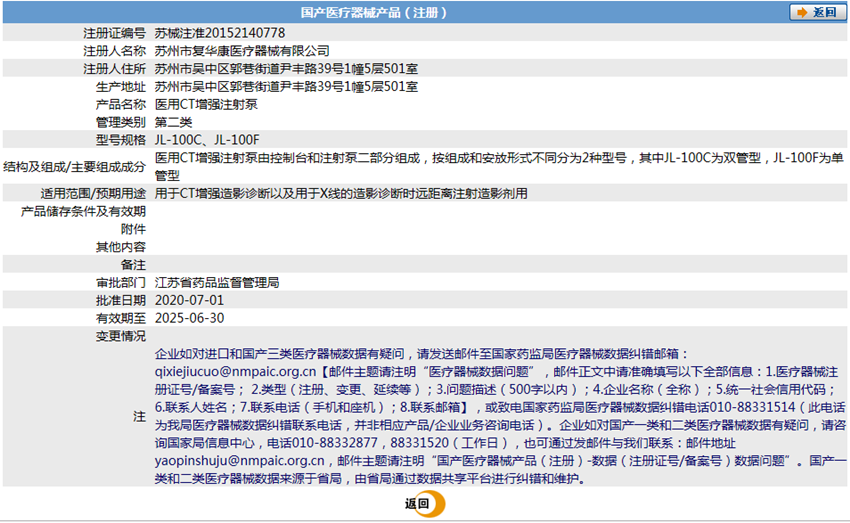
Task: Click the 有效期至 label
Action: click(121, 318)
